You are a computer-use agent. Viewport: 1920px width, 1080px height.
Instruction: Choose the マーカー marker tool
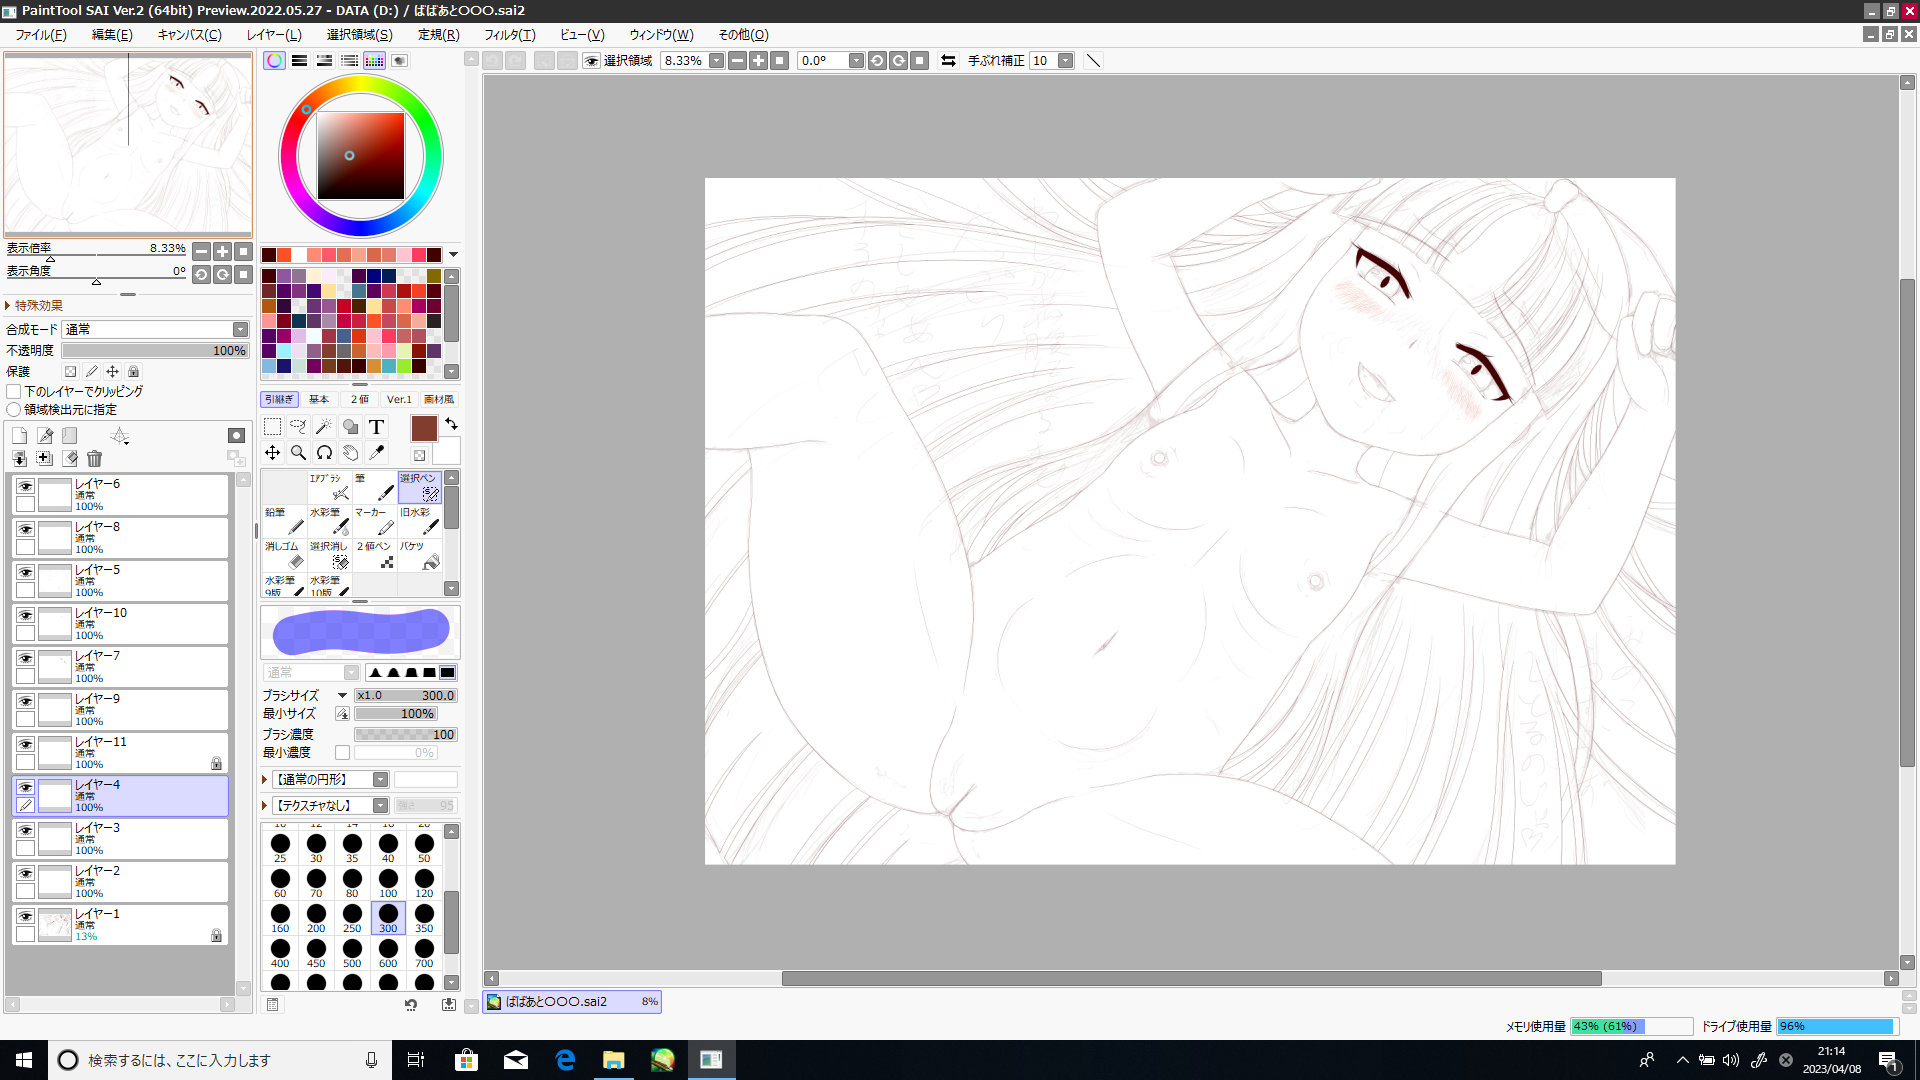pyautogui.click(x=374, y=521)
